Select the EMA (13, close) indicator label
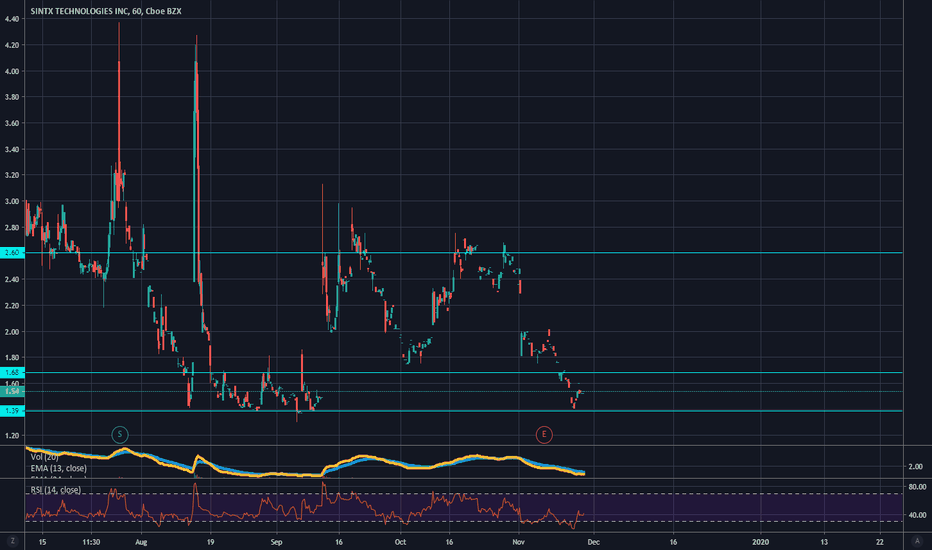This screenshot has width=932, height=550. pos(58,469)
